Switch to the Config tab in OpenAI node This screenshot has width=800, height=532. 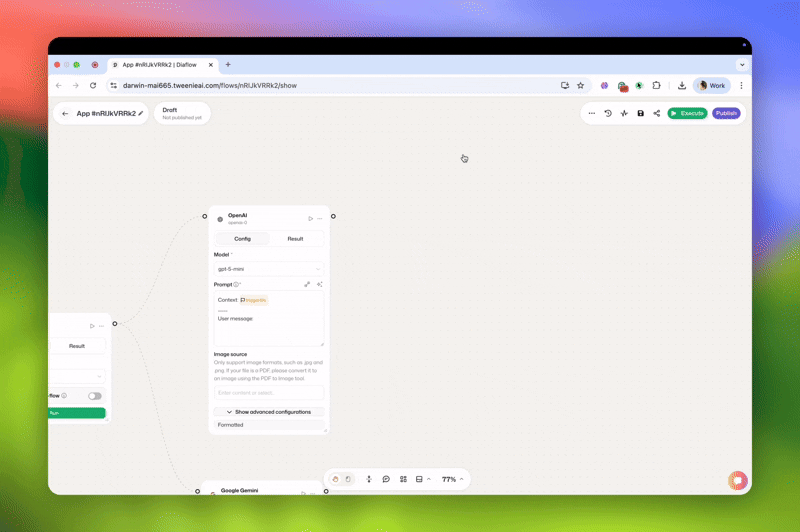click(x=242, y=239)
